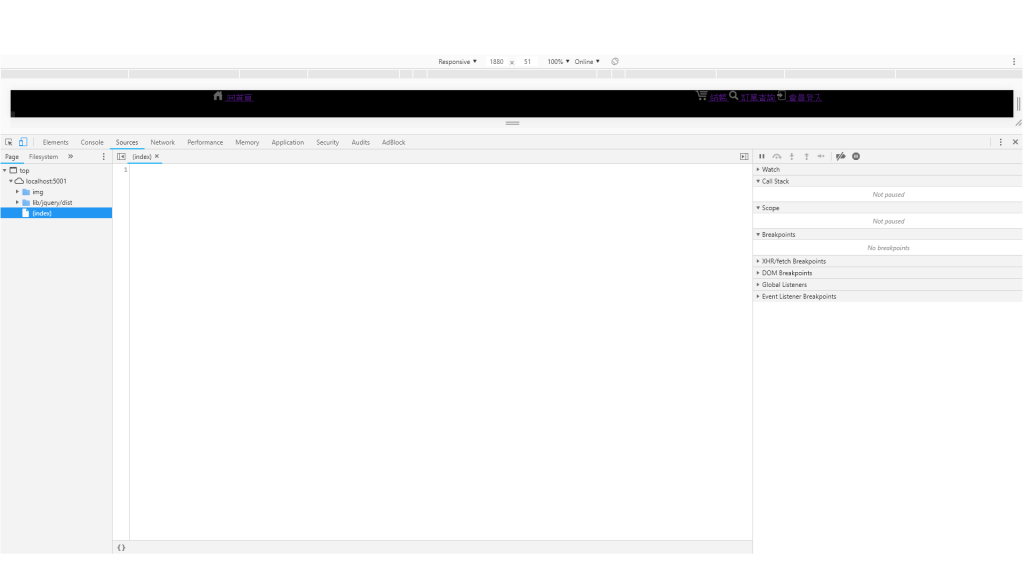Image resolution: width=1024 pixels, height=576 pixels.
Task: Activate the inspect element picker
Action: pyautogui.click(x=8, y=142)
